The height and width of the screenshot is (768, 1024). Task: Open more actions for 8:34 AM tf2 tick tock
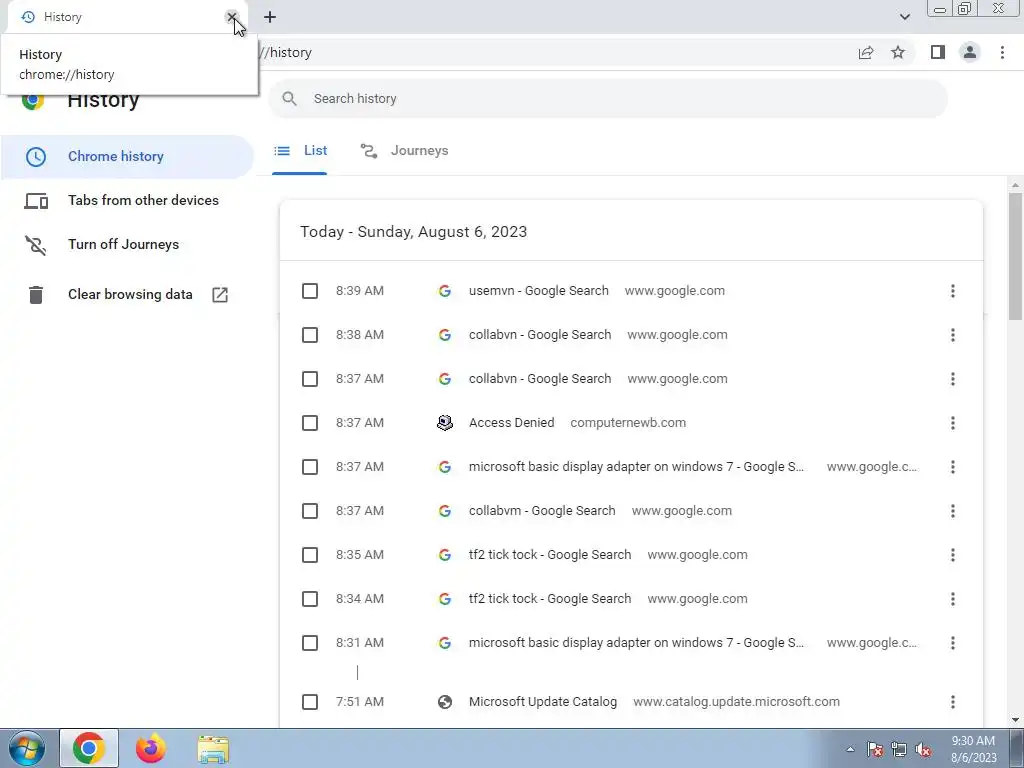point(953,599)
